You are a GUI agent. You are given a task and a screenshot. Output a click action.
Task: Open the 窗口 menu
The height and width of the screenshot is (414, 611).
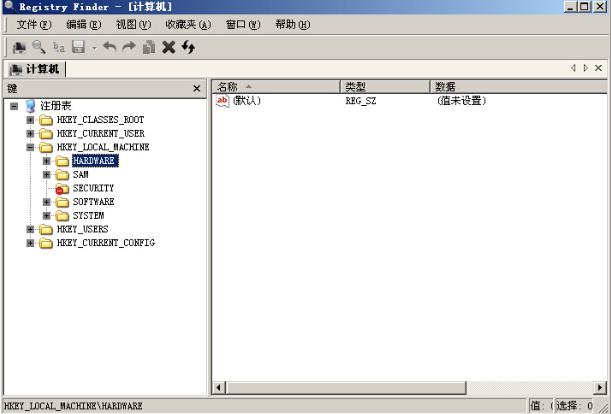click(x=243, y=25)
